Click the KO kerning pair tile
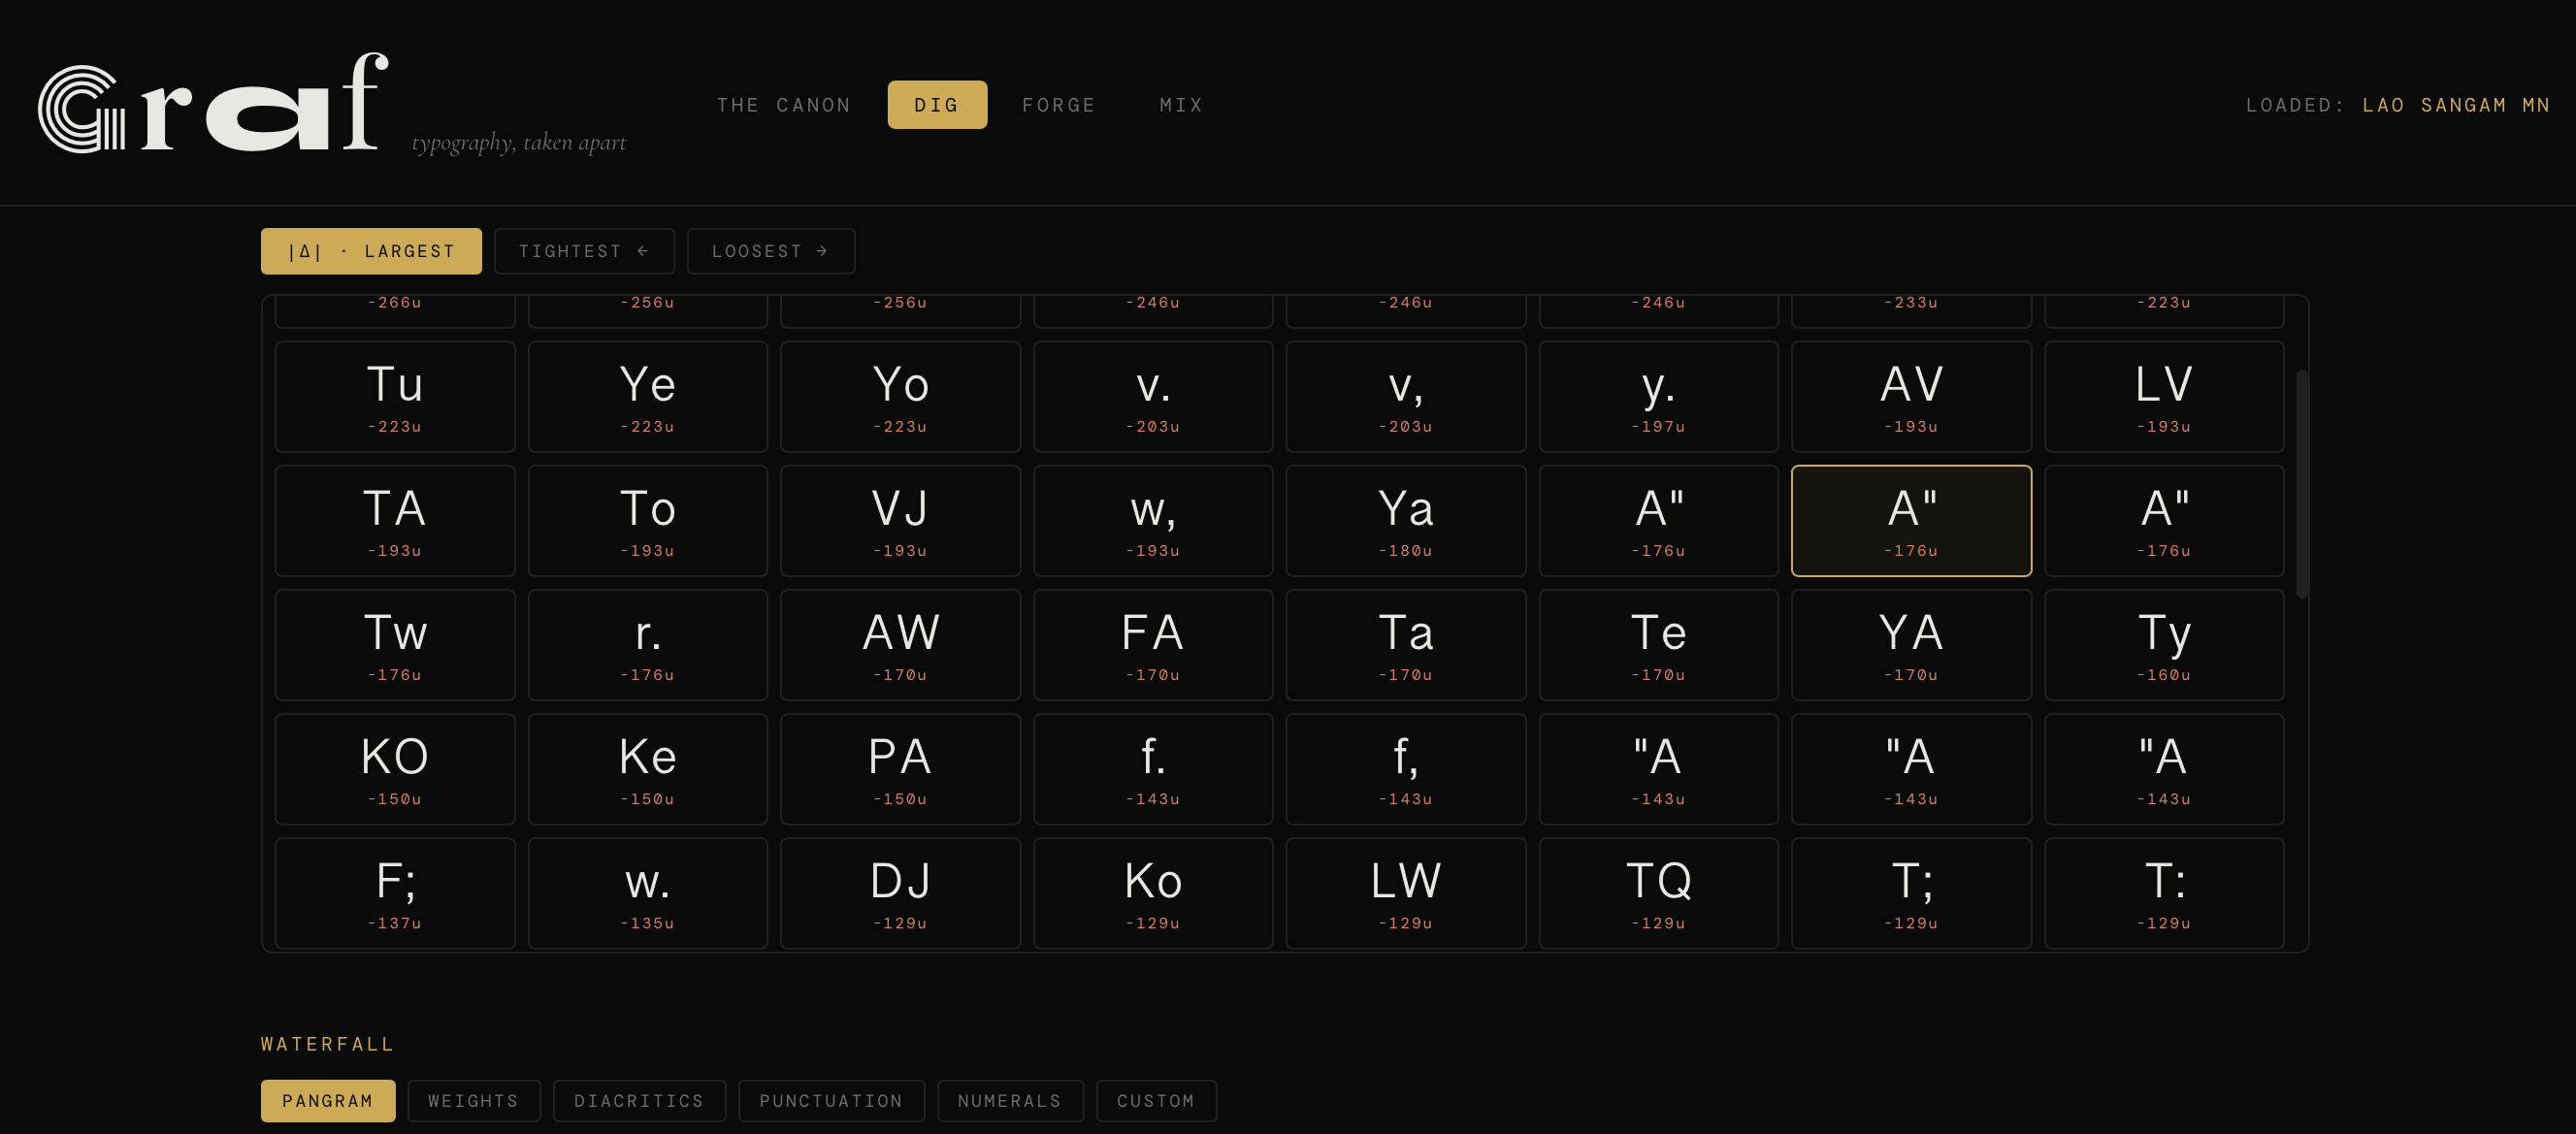 click(x=394, y=769)
